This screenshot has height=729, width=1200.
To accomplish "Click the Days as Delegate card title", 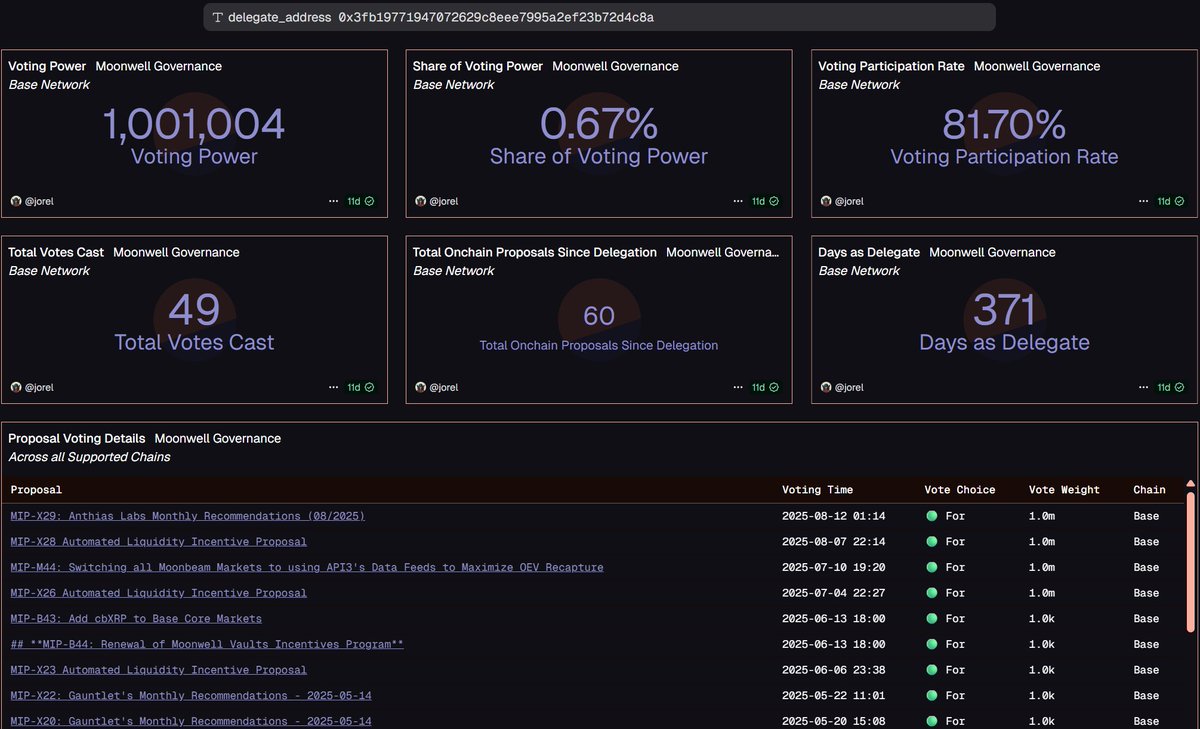I will click(x=869, y=252).
